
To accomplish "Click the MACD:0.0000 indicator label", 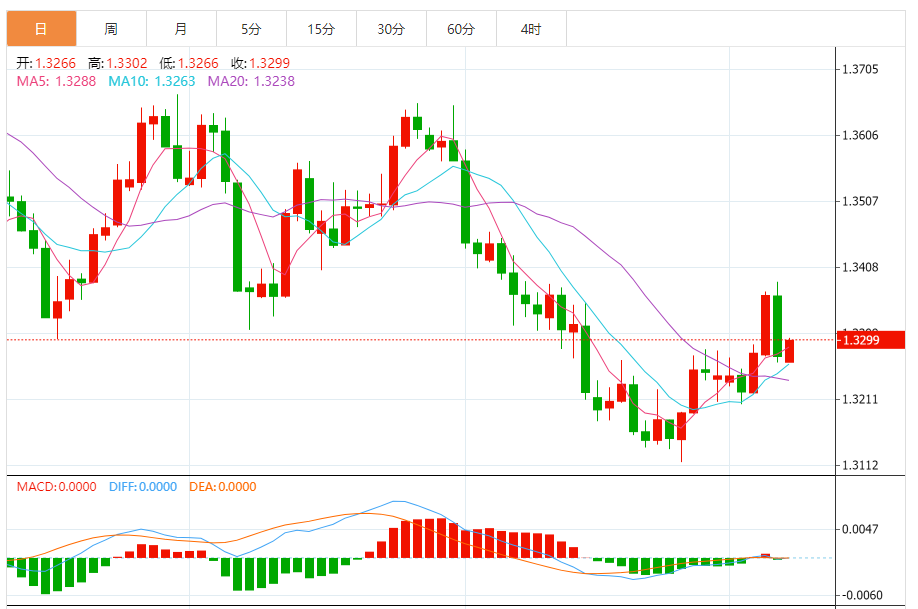I will coord(56,487).
